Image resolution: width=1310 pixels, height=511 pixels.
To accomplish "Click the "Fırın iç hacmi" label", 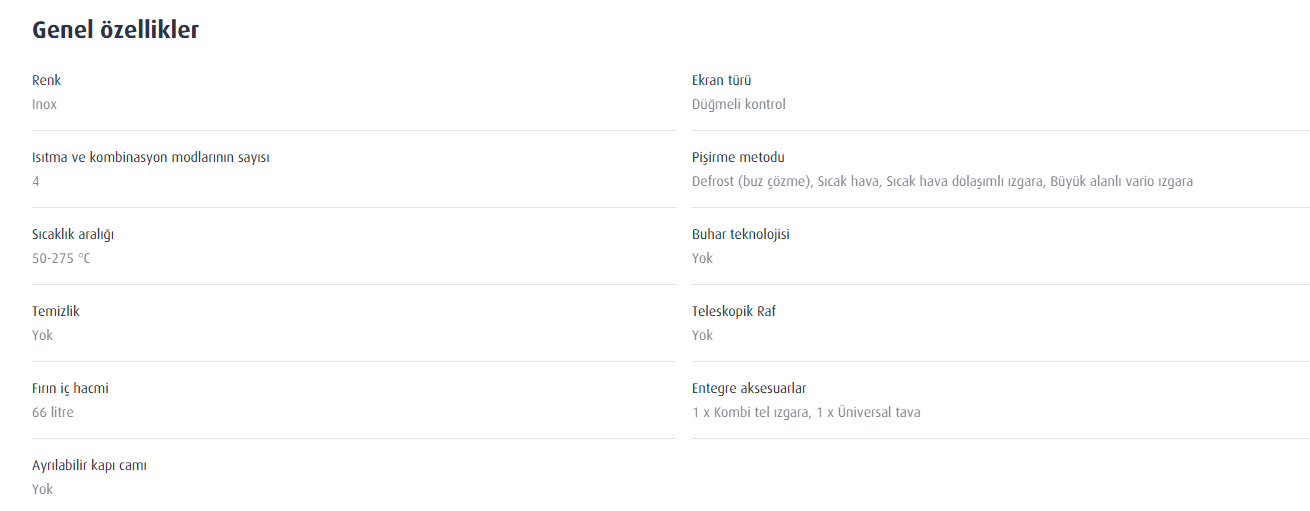I will pyautogui.click(x=70, y=388).
